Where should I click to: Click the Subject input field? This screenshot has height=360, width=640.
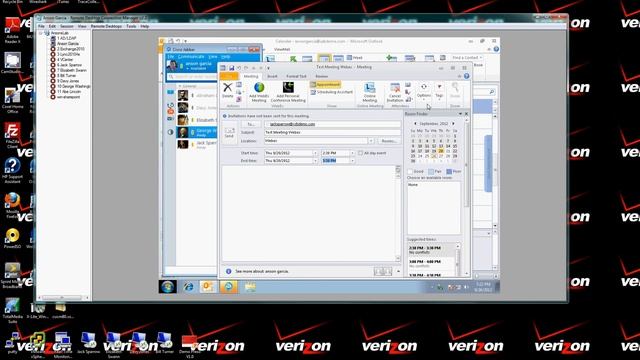(332, 132)
